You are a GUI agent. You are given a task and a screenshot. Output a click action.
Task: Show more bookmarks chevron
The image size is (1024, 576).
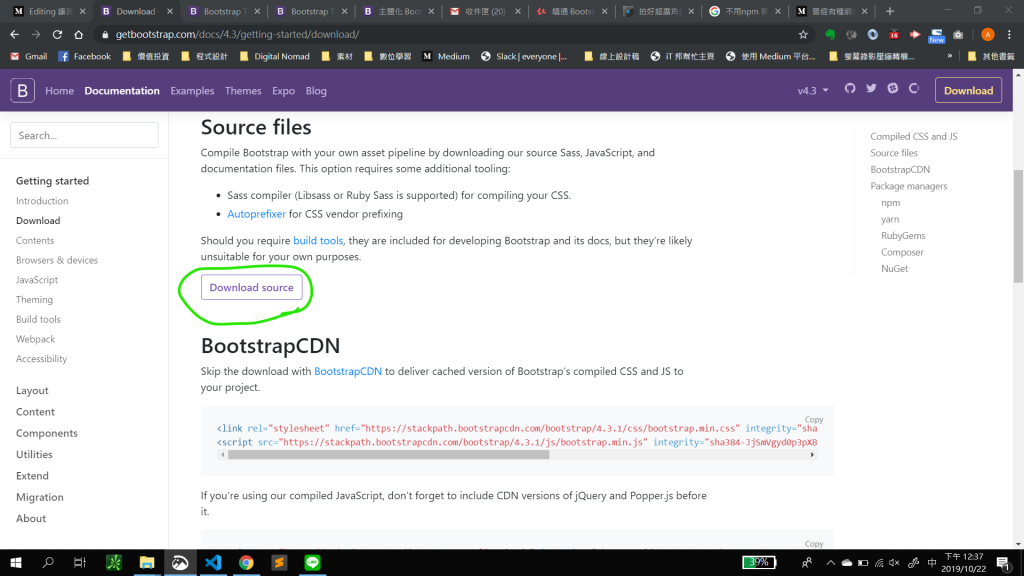(x=950, y=56)
